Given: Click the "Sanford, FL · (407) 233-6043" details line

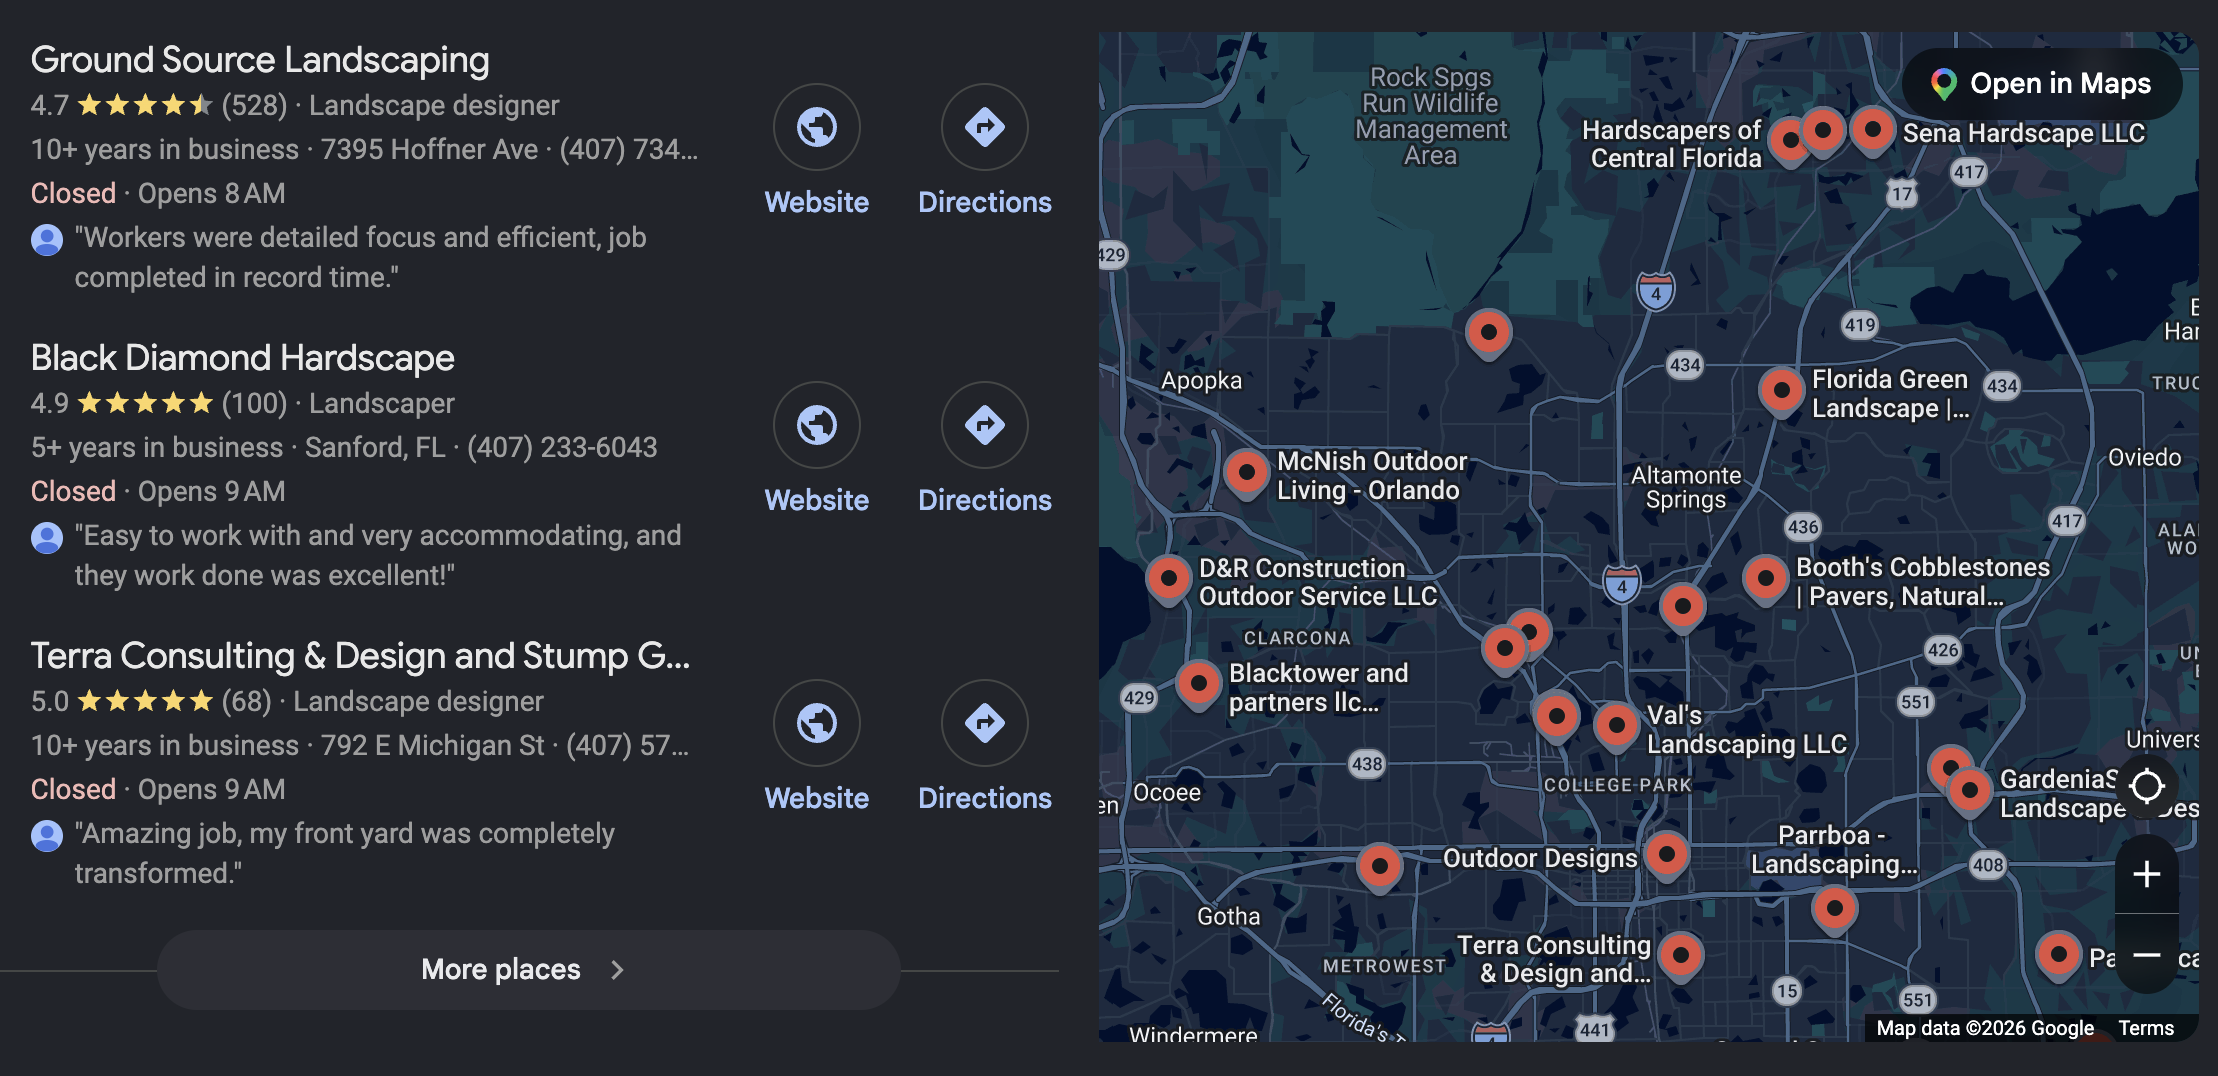Looking at the screenshot, I should pyautogui.click(x=481, y=447).
